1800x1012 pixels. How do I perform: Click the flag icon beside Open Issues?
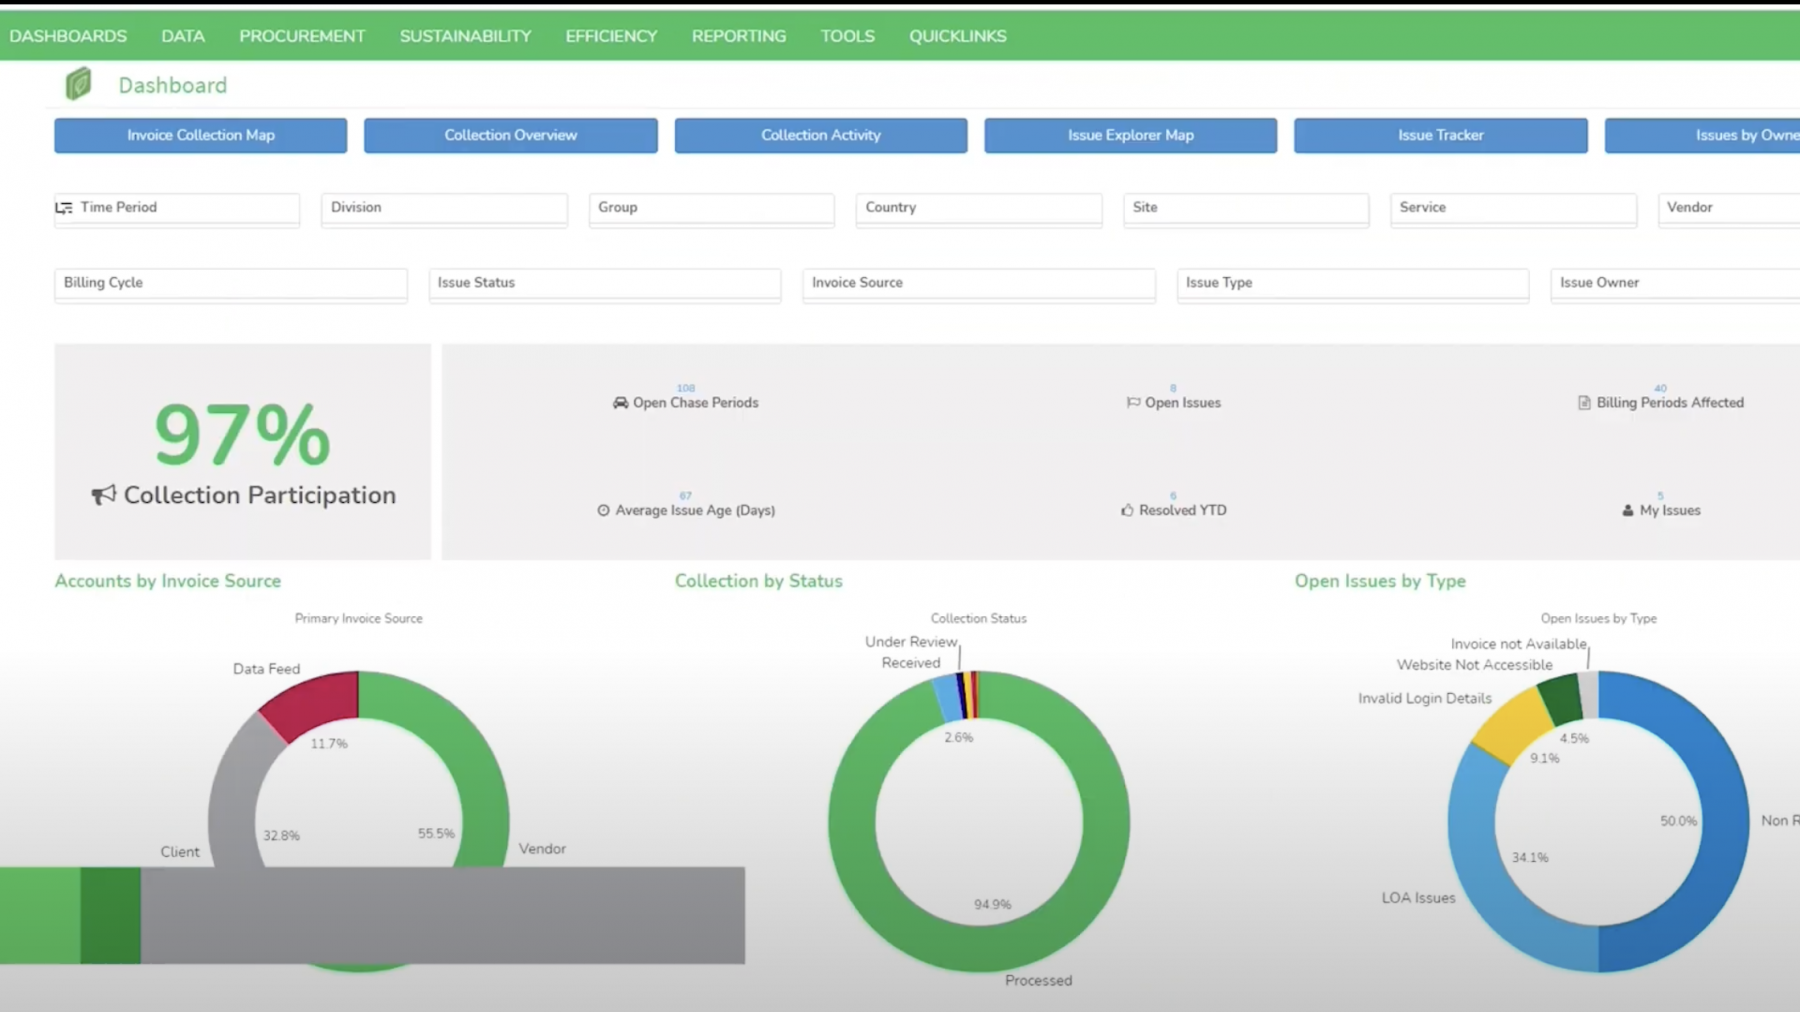1133,403
